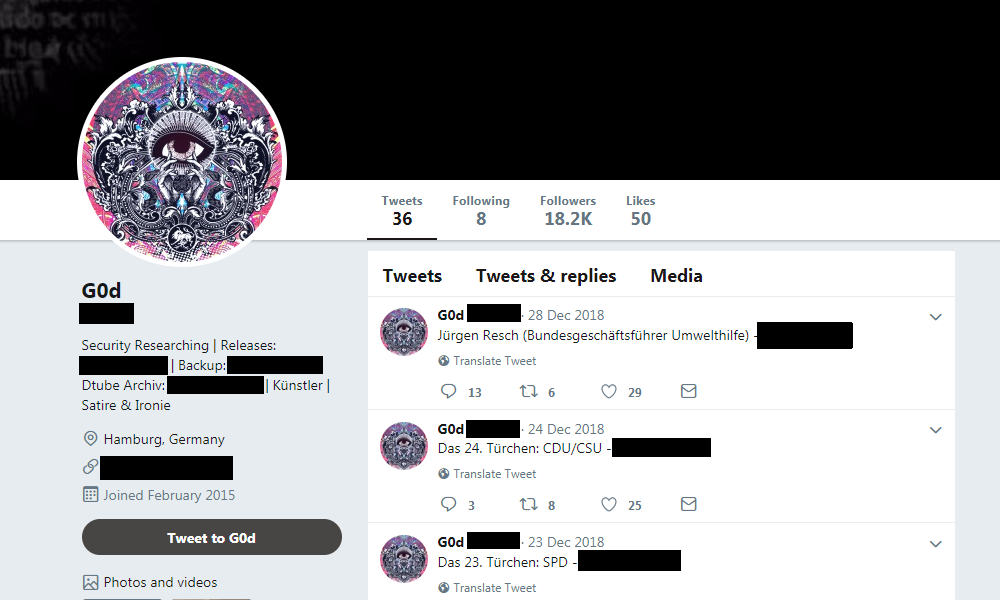Retweet the Jürgen Resch tweet
This screenshot has height=600, width=1000.
[x=529, y=391]
